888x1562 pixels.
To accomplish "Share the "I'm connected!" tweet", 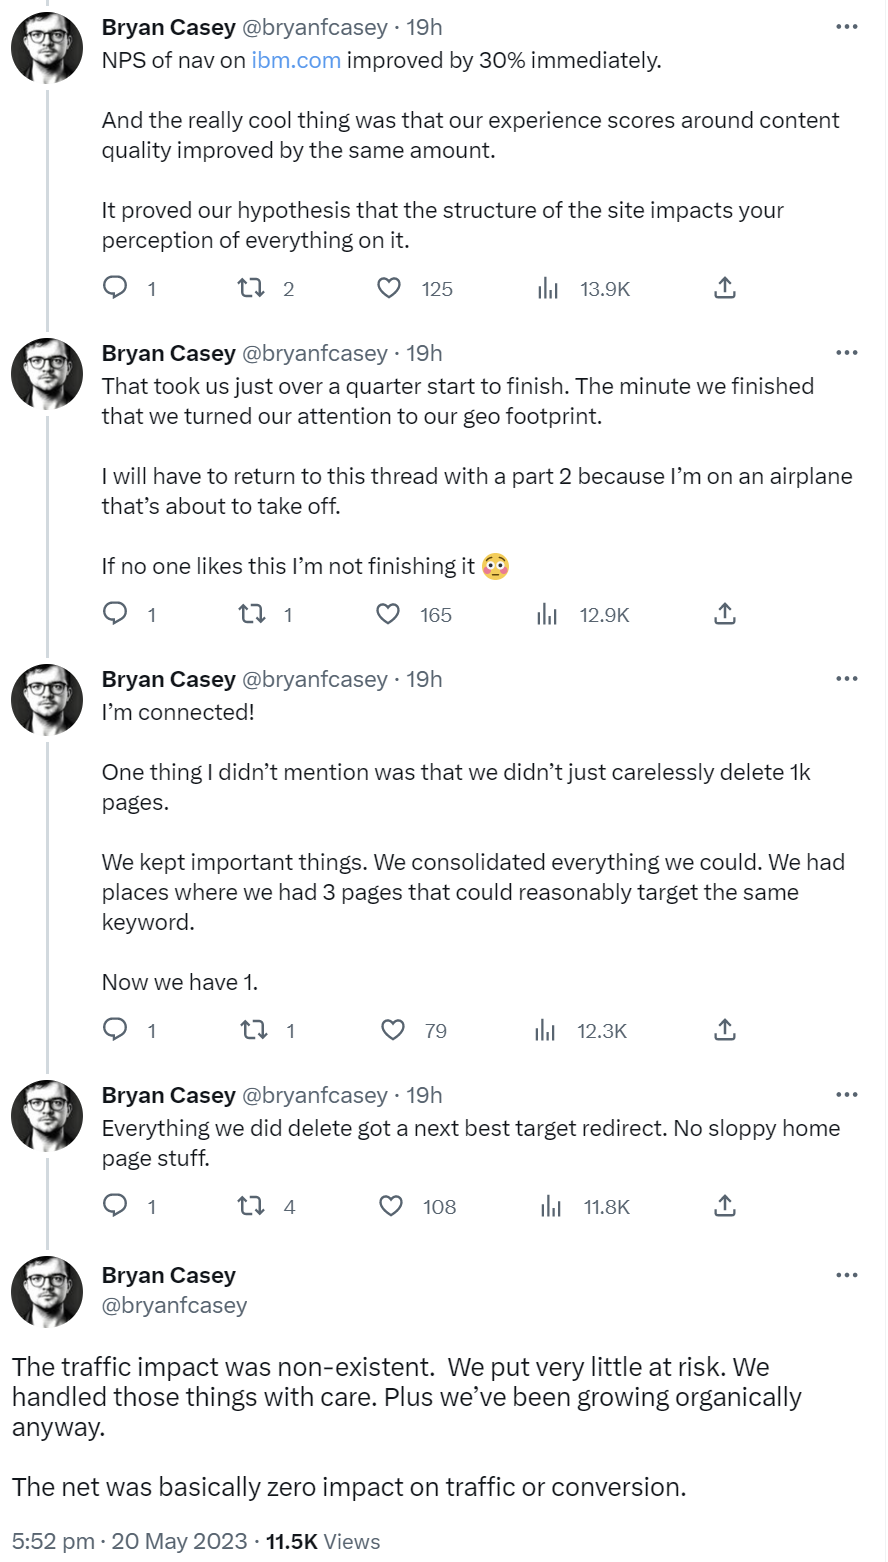I will [x=725, y=1030].
